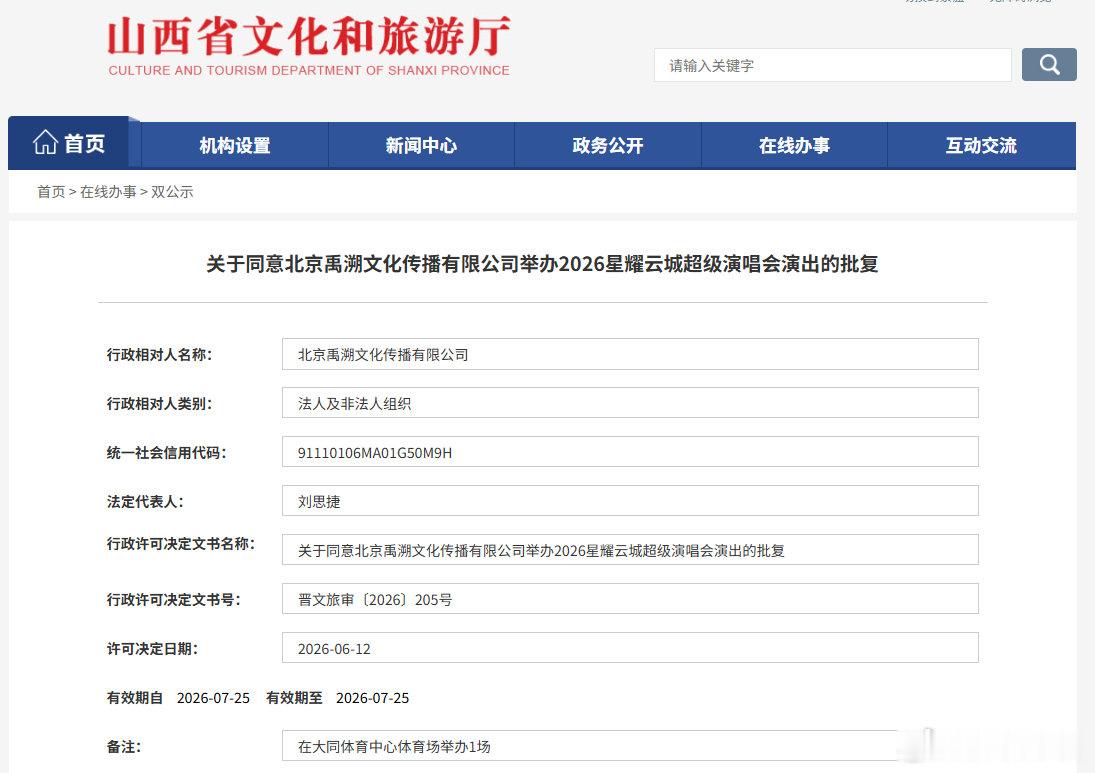1095x773 pixels.
Task: Click the home icon in navigation bar
Action: click(45, 142)
